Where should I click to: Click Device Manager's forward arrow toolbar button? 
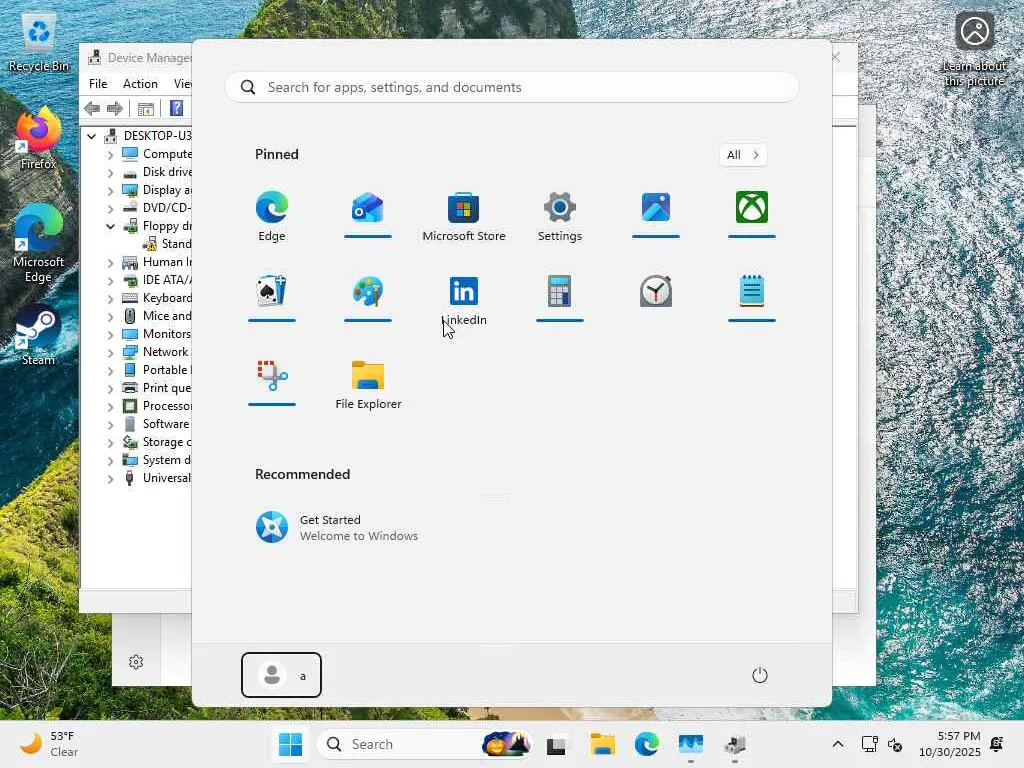coord(115,108)
